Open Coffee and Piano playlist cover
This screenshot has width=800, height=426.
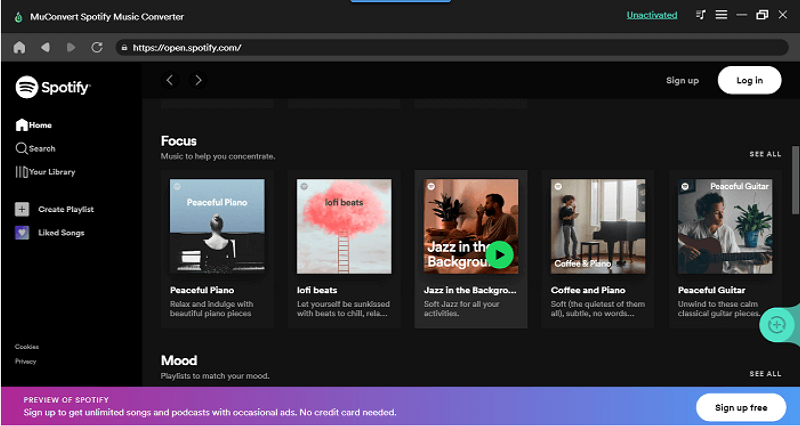click(x=598, y=226)
